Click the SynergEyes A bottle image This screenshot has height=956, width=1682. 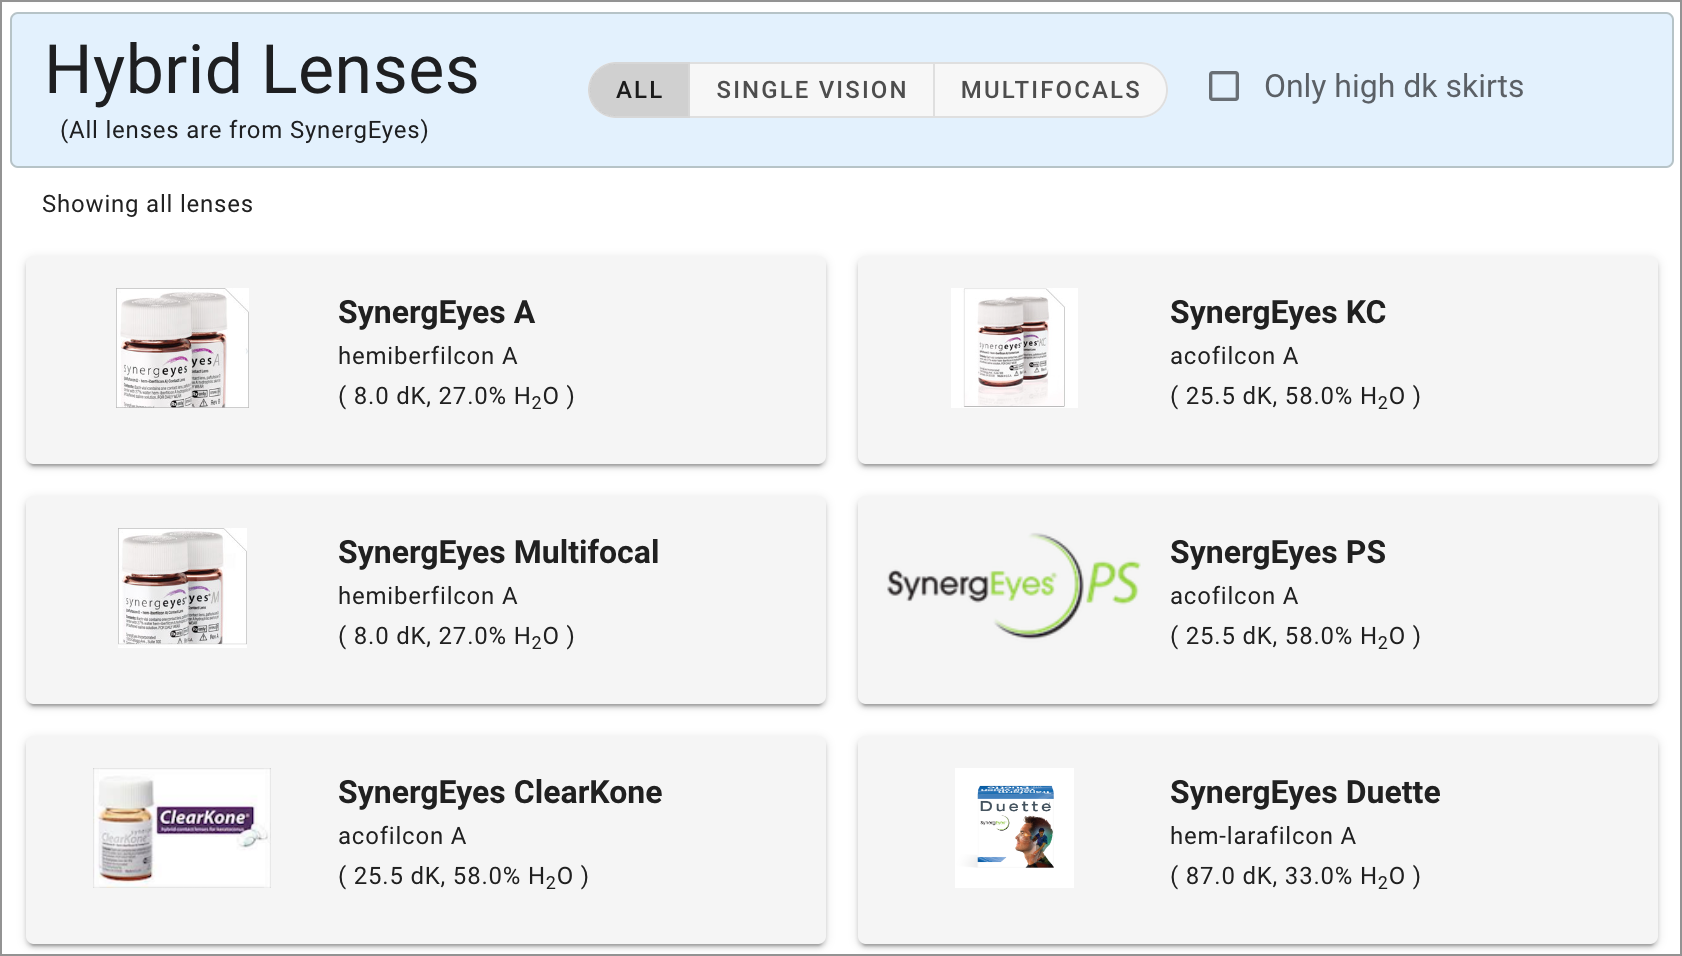coord(182,348)
